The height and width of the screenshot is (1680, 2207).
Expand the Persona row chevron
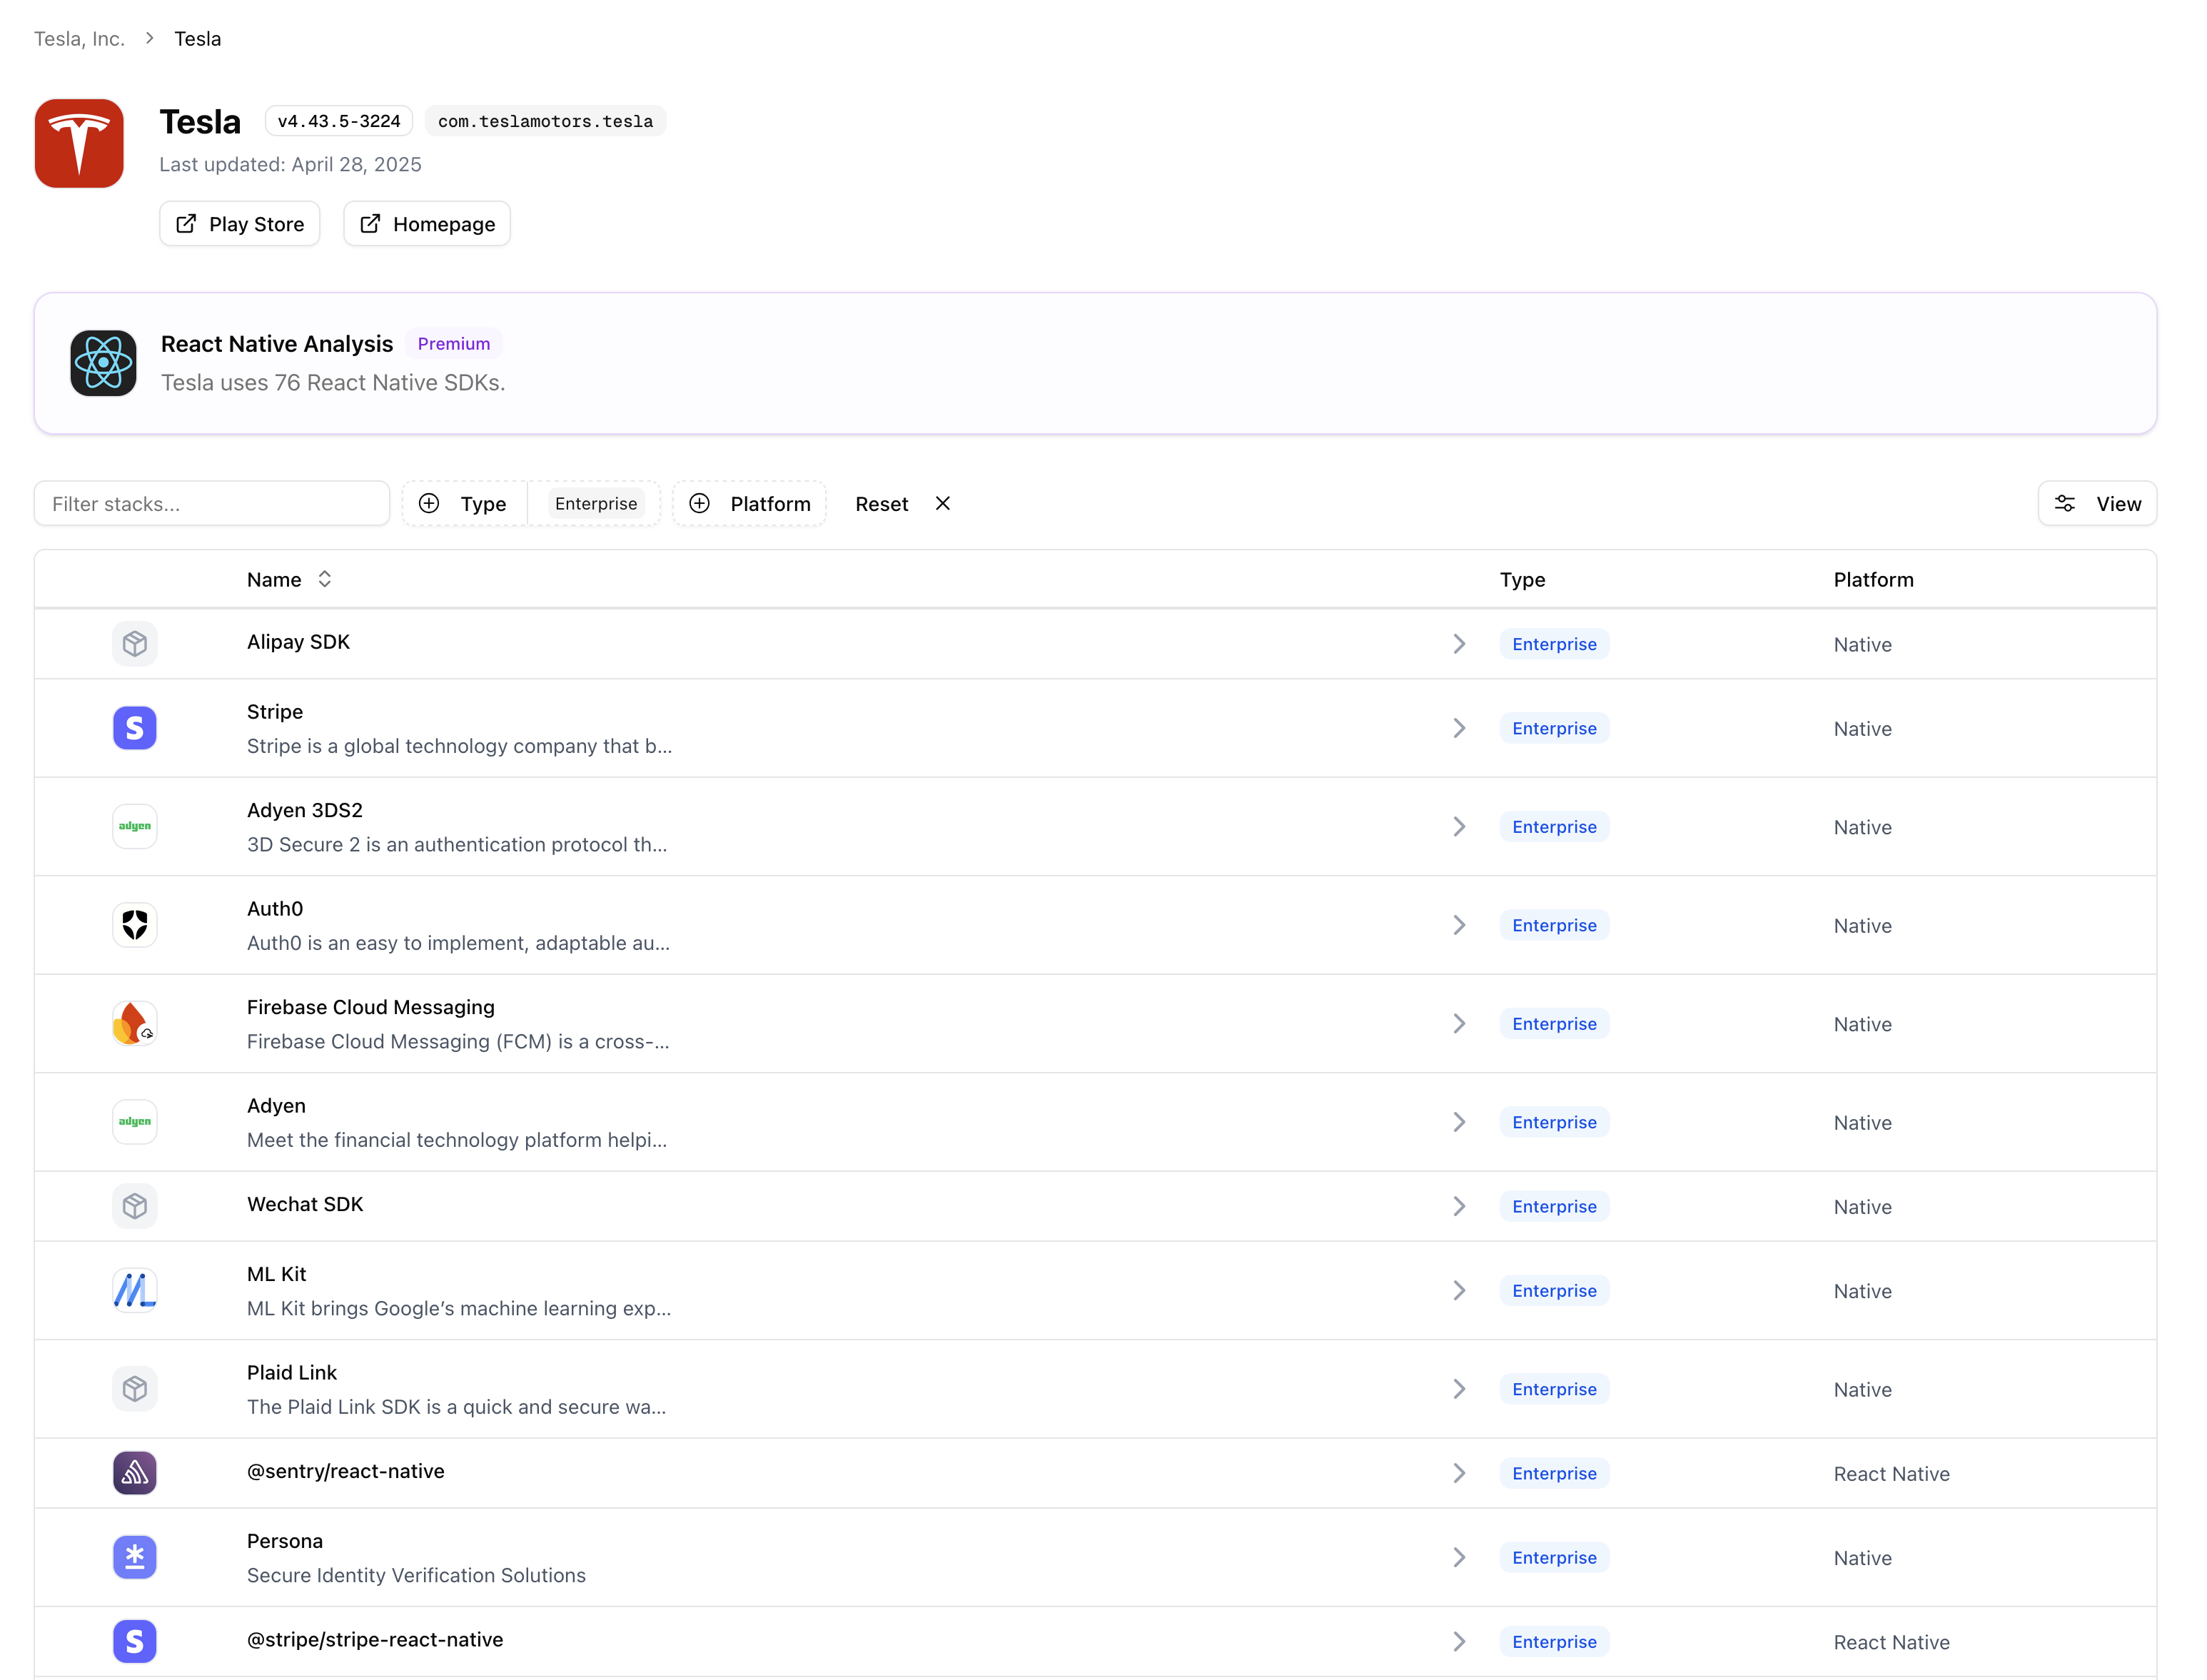pyautogui.click(x=1460, y=1558)
